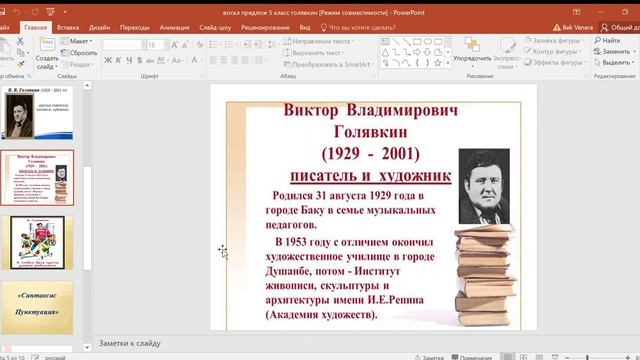Toggle text shadow S
Screen dimensions: 640x360
coord(140,60)
